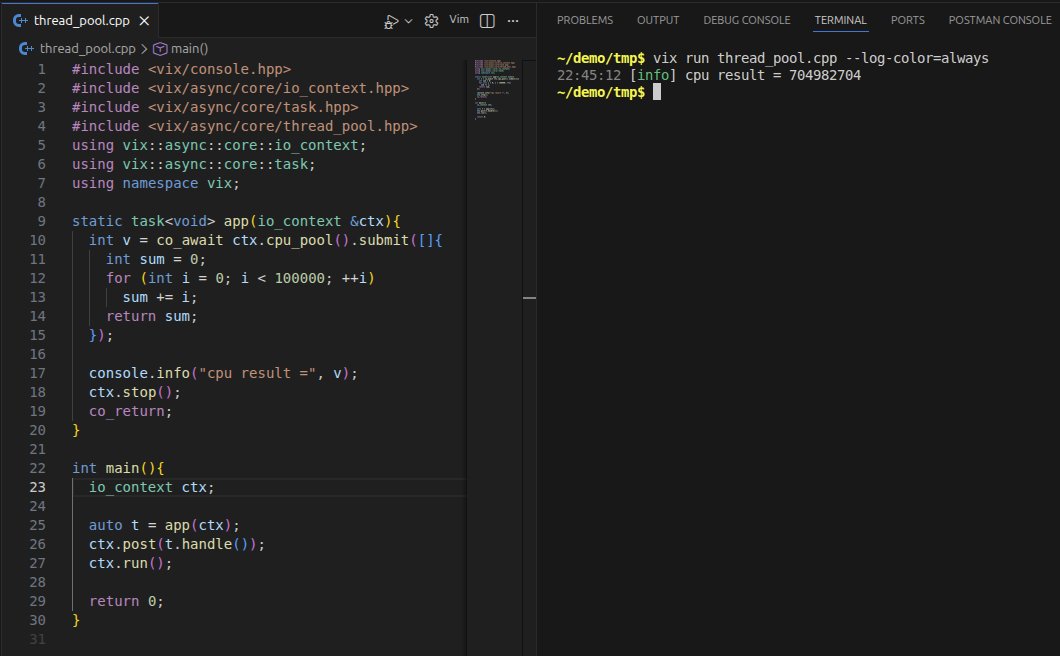Click the minimap code preview
The width and height of the screenshot is (1060, 656).
(x=497, y=88)
